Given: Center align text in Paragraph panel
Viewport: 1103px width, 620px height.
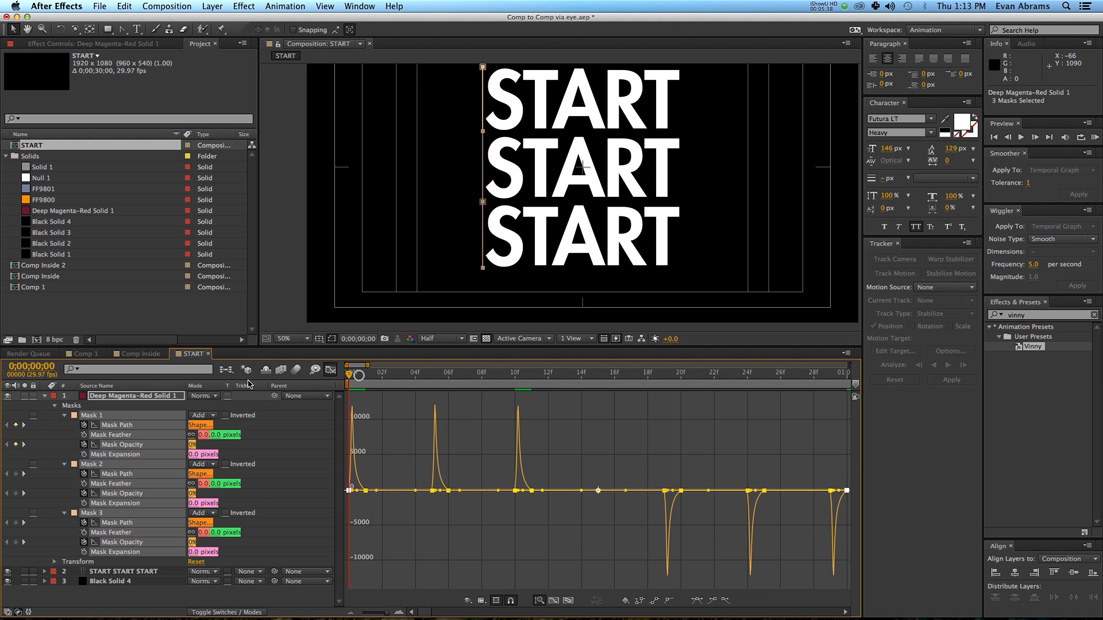Looking at the screenshot, I should coord(888,58).
